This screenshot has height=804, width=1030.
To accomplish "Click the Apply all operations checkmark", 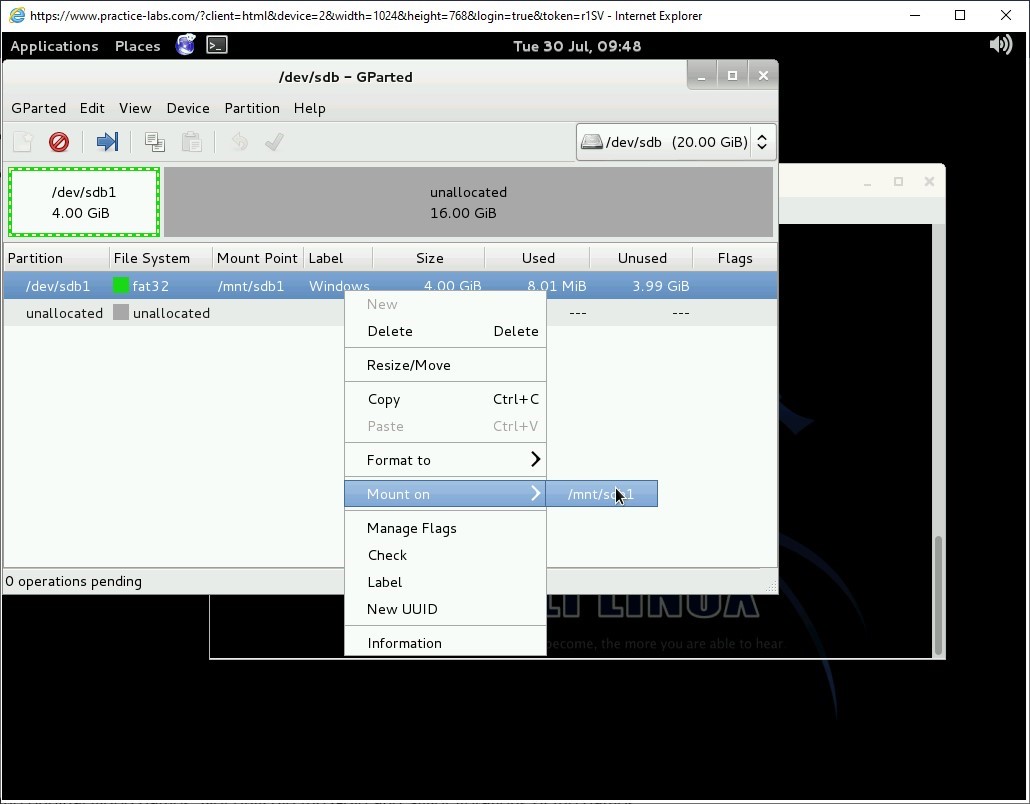I will pyautogui.click(x=274, y=142).
